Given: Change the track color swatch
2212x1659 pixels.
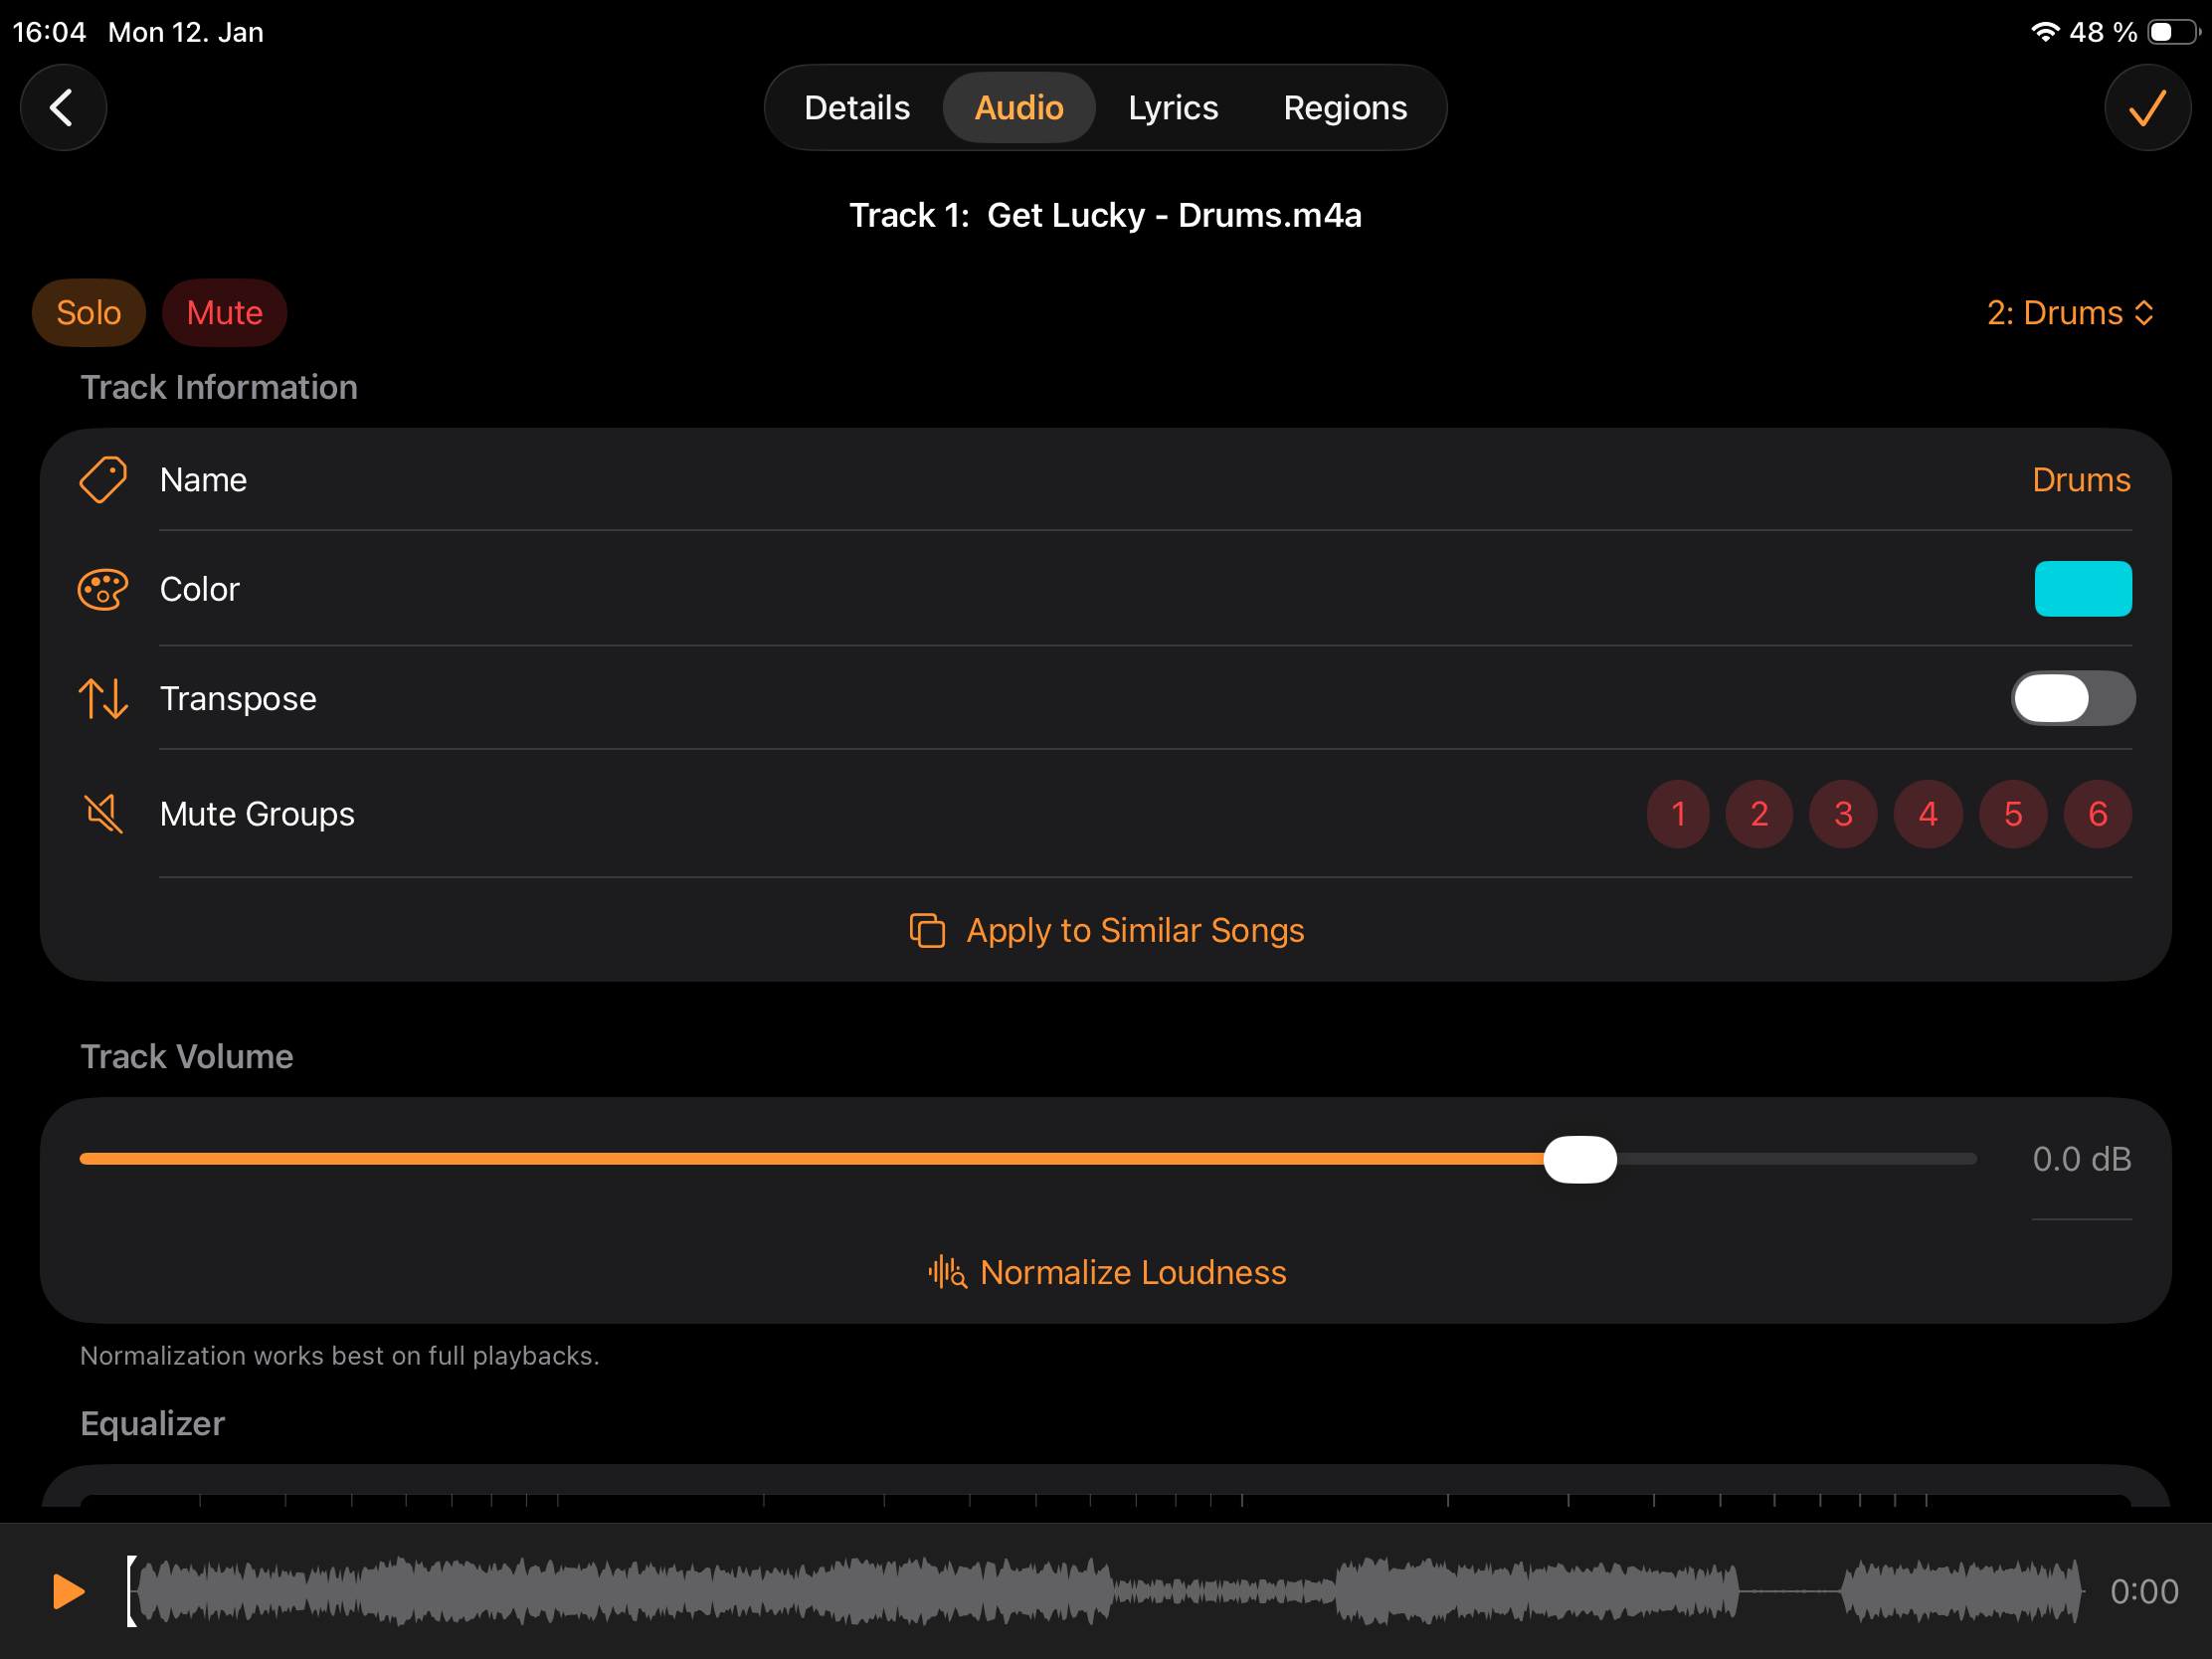Looking at the screenshot, I should pyautogui.click(x=2083, y=589).
